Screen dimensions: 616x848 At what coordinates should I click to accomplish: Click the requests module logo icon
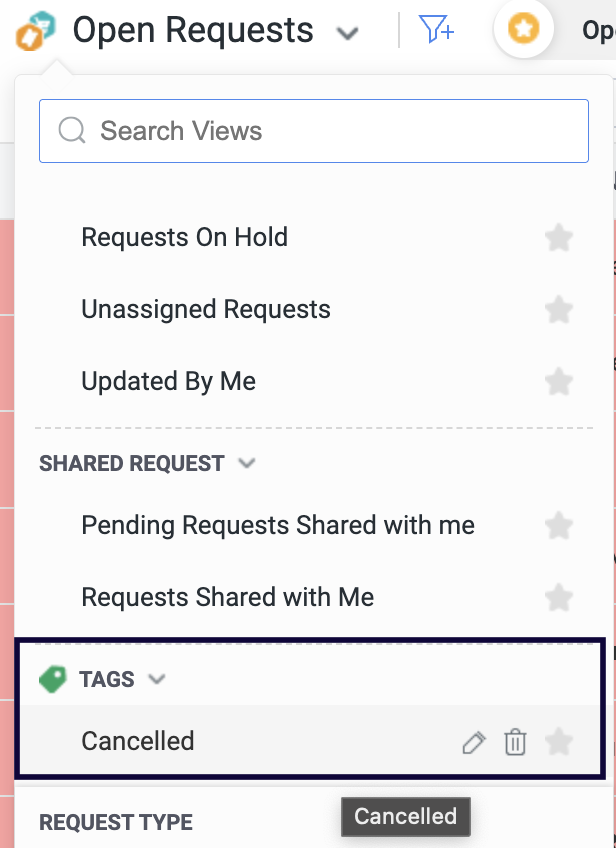(x=36, y=31)
